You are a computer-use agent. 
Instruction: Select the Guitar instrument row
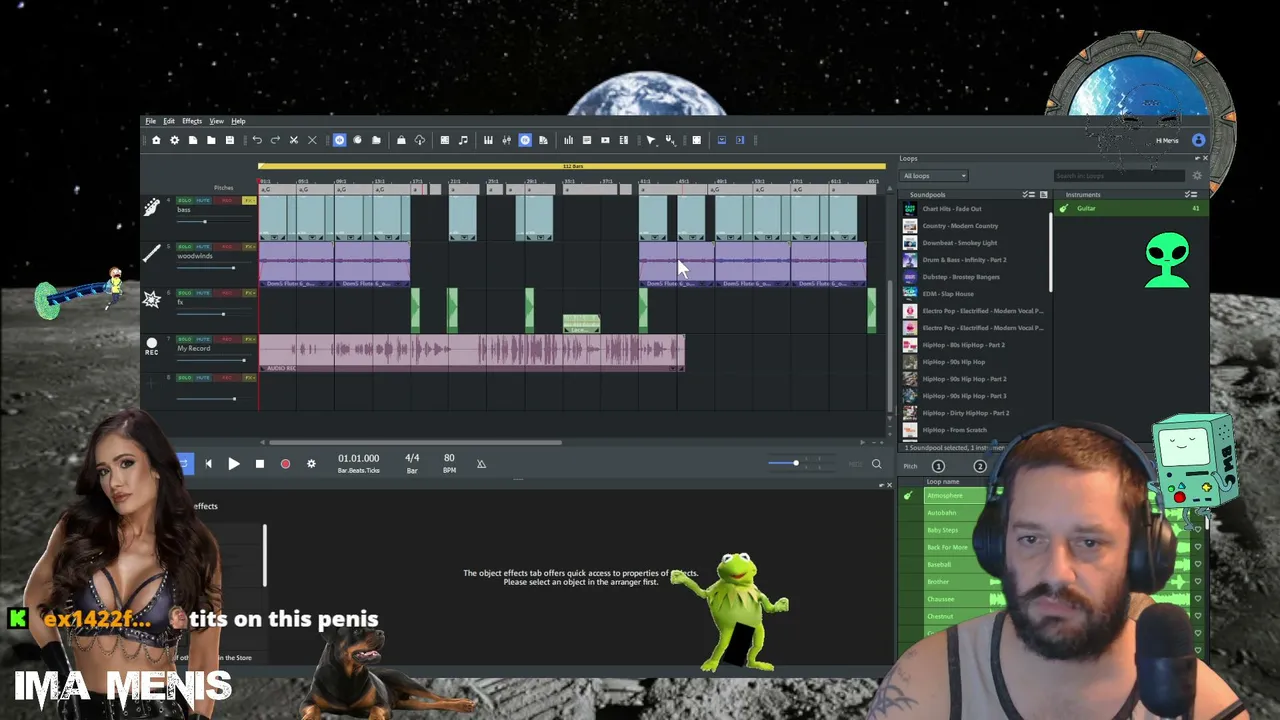click(1131, 208)
